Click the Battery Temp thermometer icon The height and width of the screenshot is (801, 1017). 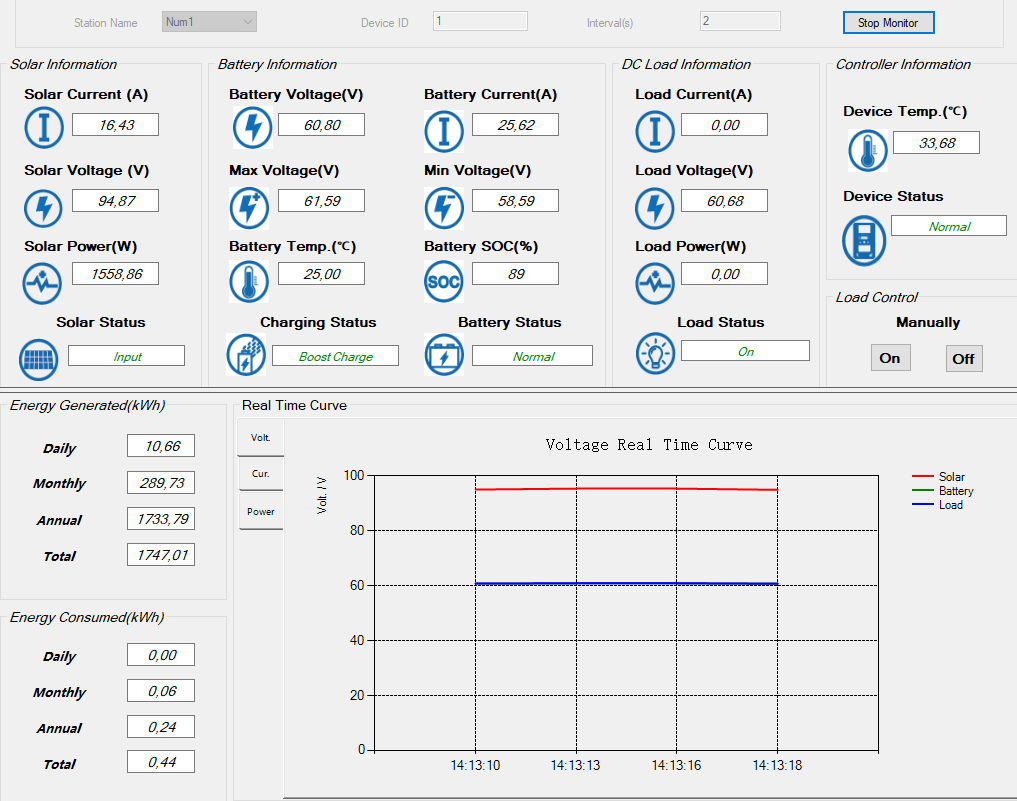point(249,282)
